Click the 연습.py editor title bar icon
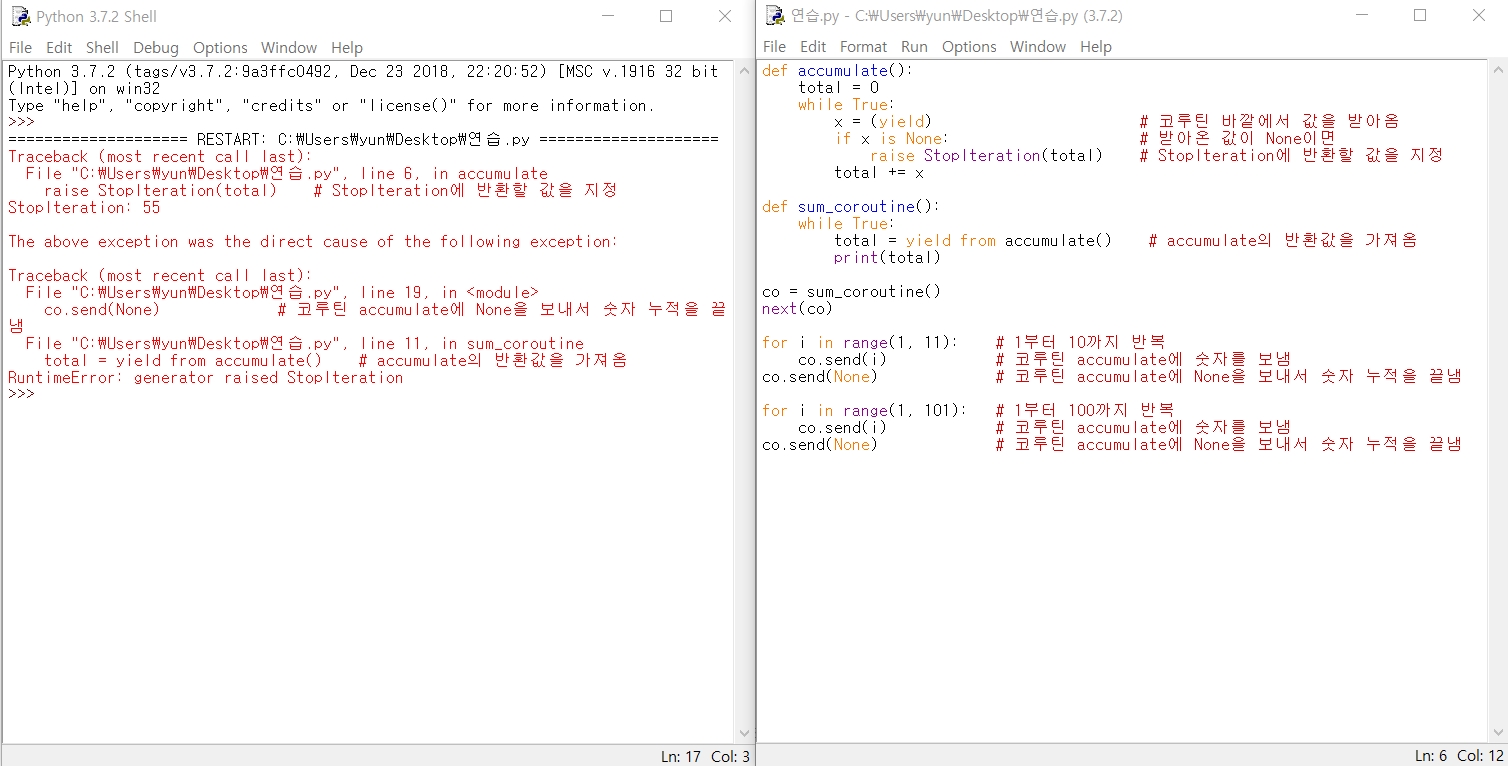Image resolution: width=1508 pixels, height=766 pixels. click(775, 16)
